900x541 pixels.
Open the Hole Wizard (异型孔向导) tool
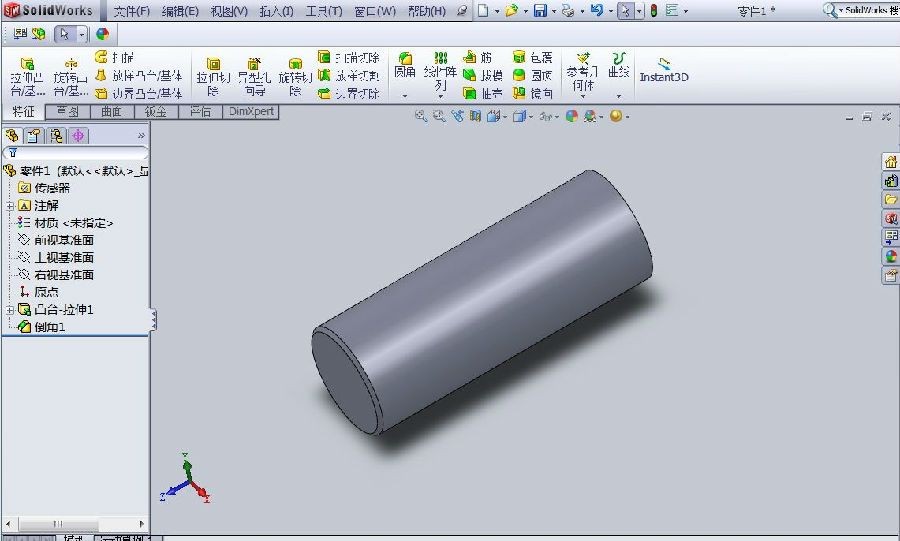(x=254, y=76)
